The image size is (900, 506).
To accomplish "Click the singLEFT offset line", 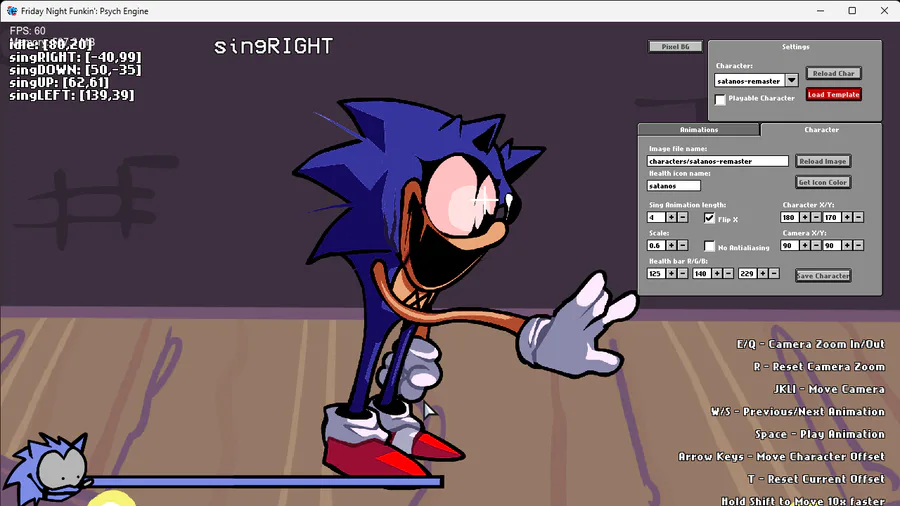I will click(72, 95).
